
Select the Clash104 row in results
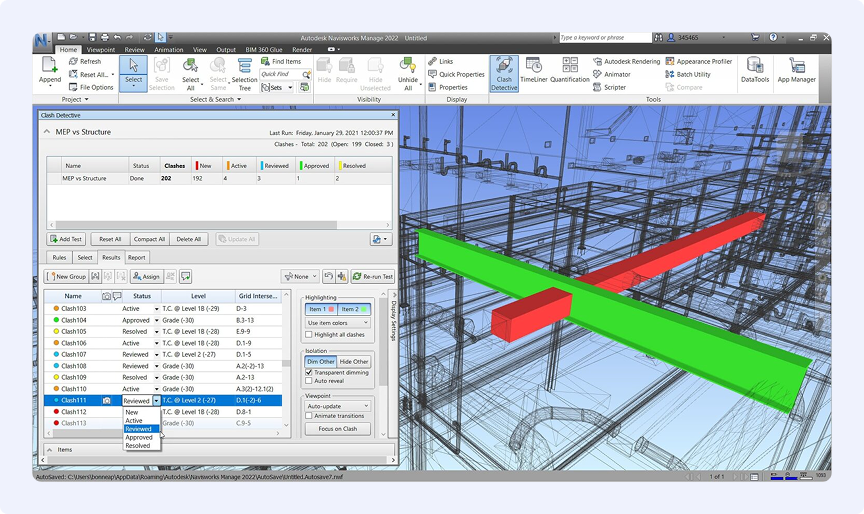click(x=74, y=320)
